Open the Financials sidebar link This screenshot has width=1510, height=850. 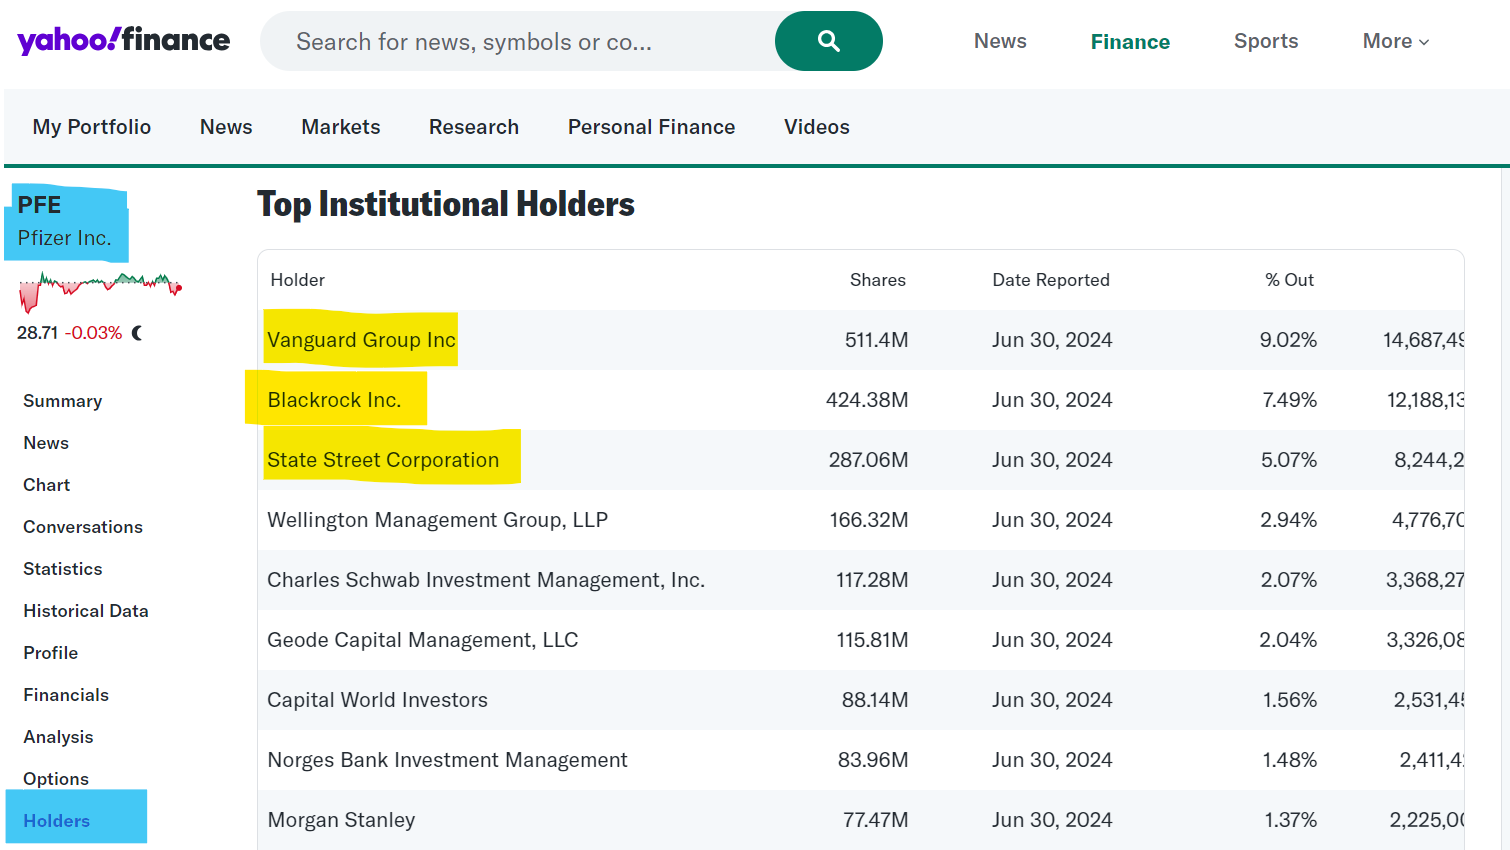[66, 695]
